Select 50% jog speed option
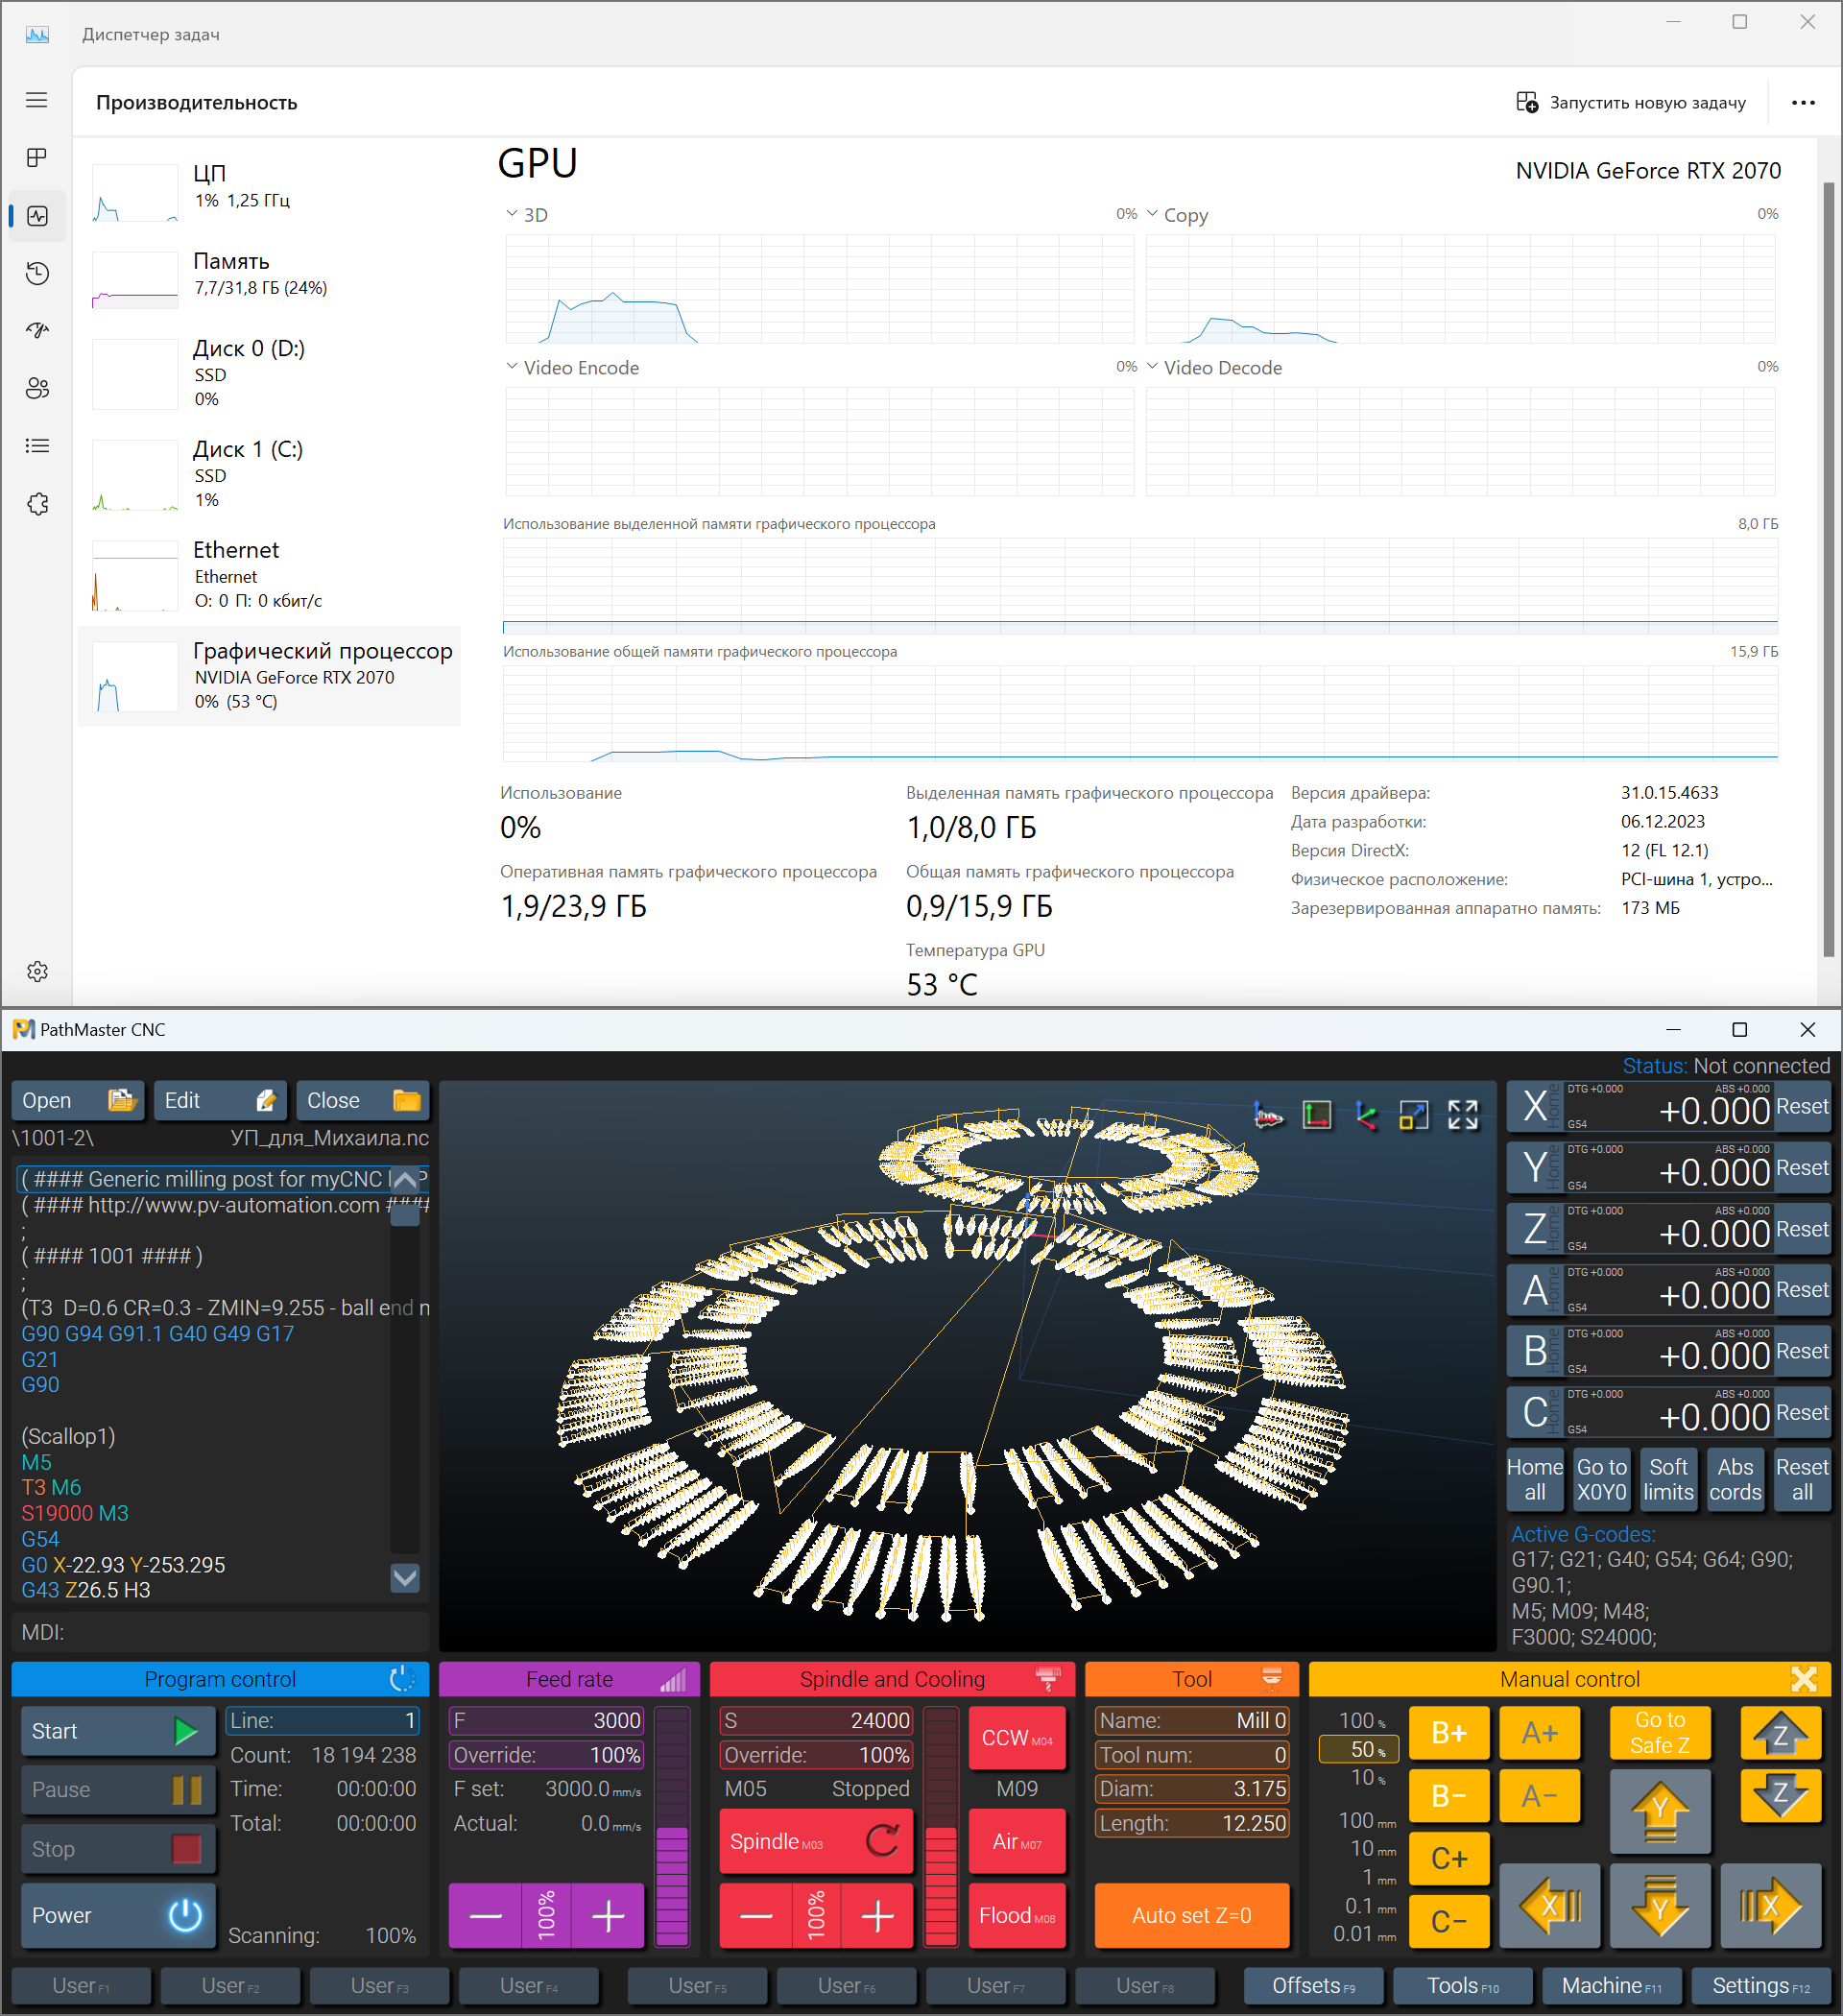This screenshot has width=1843, height=2016. pyautogui.click(x=1359, y=1749)
